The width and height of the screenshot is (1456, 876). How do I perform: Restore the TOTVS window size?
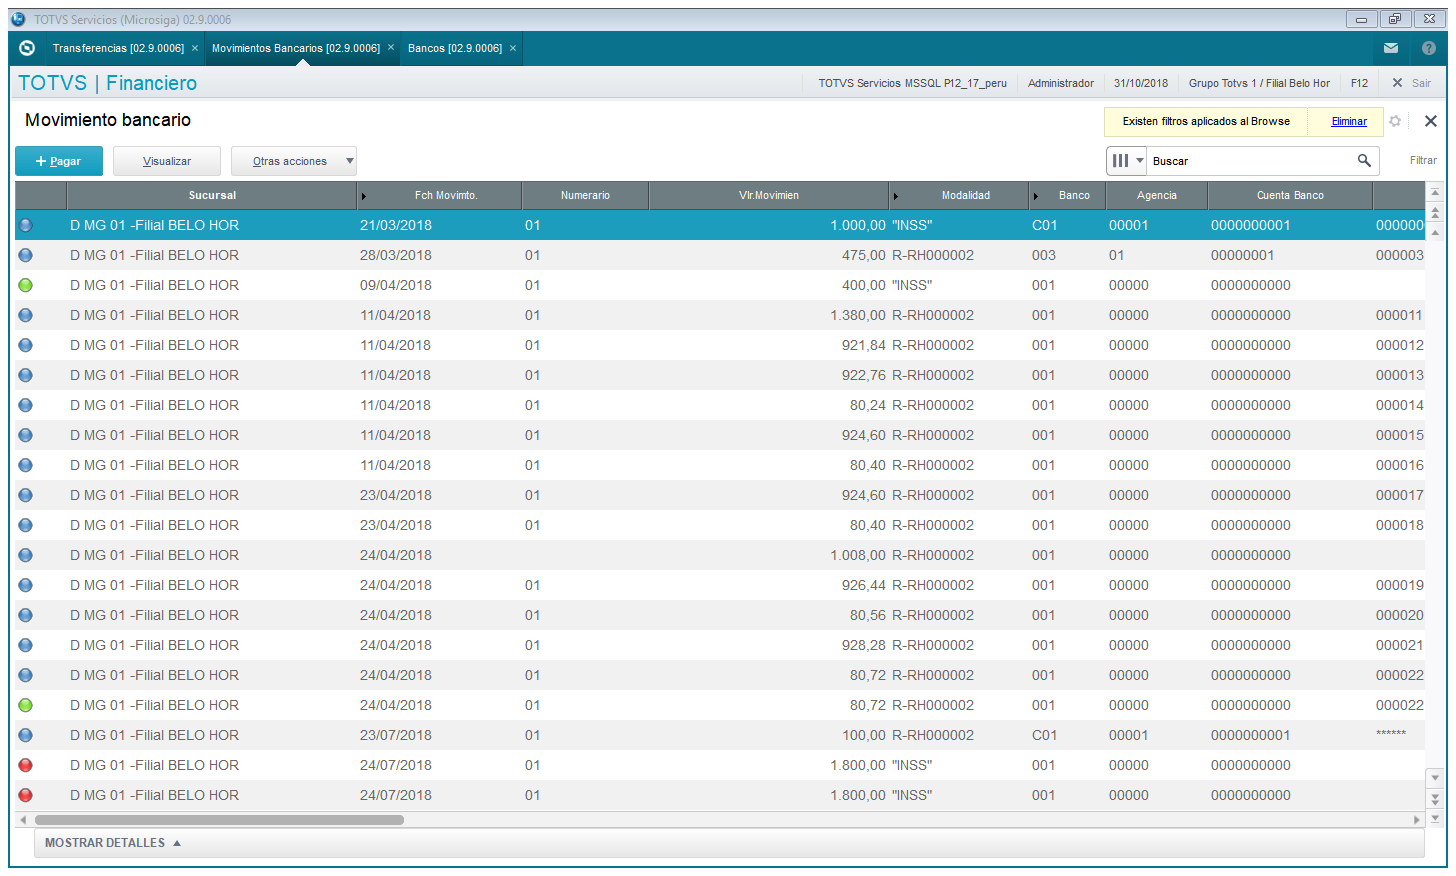(1395, 19)
